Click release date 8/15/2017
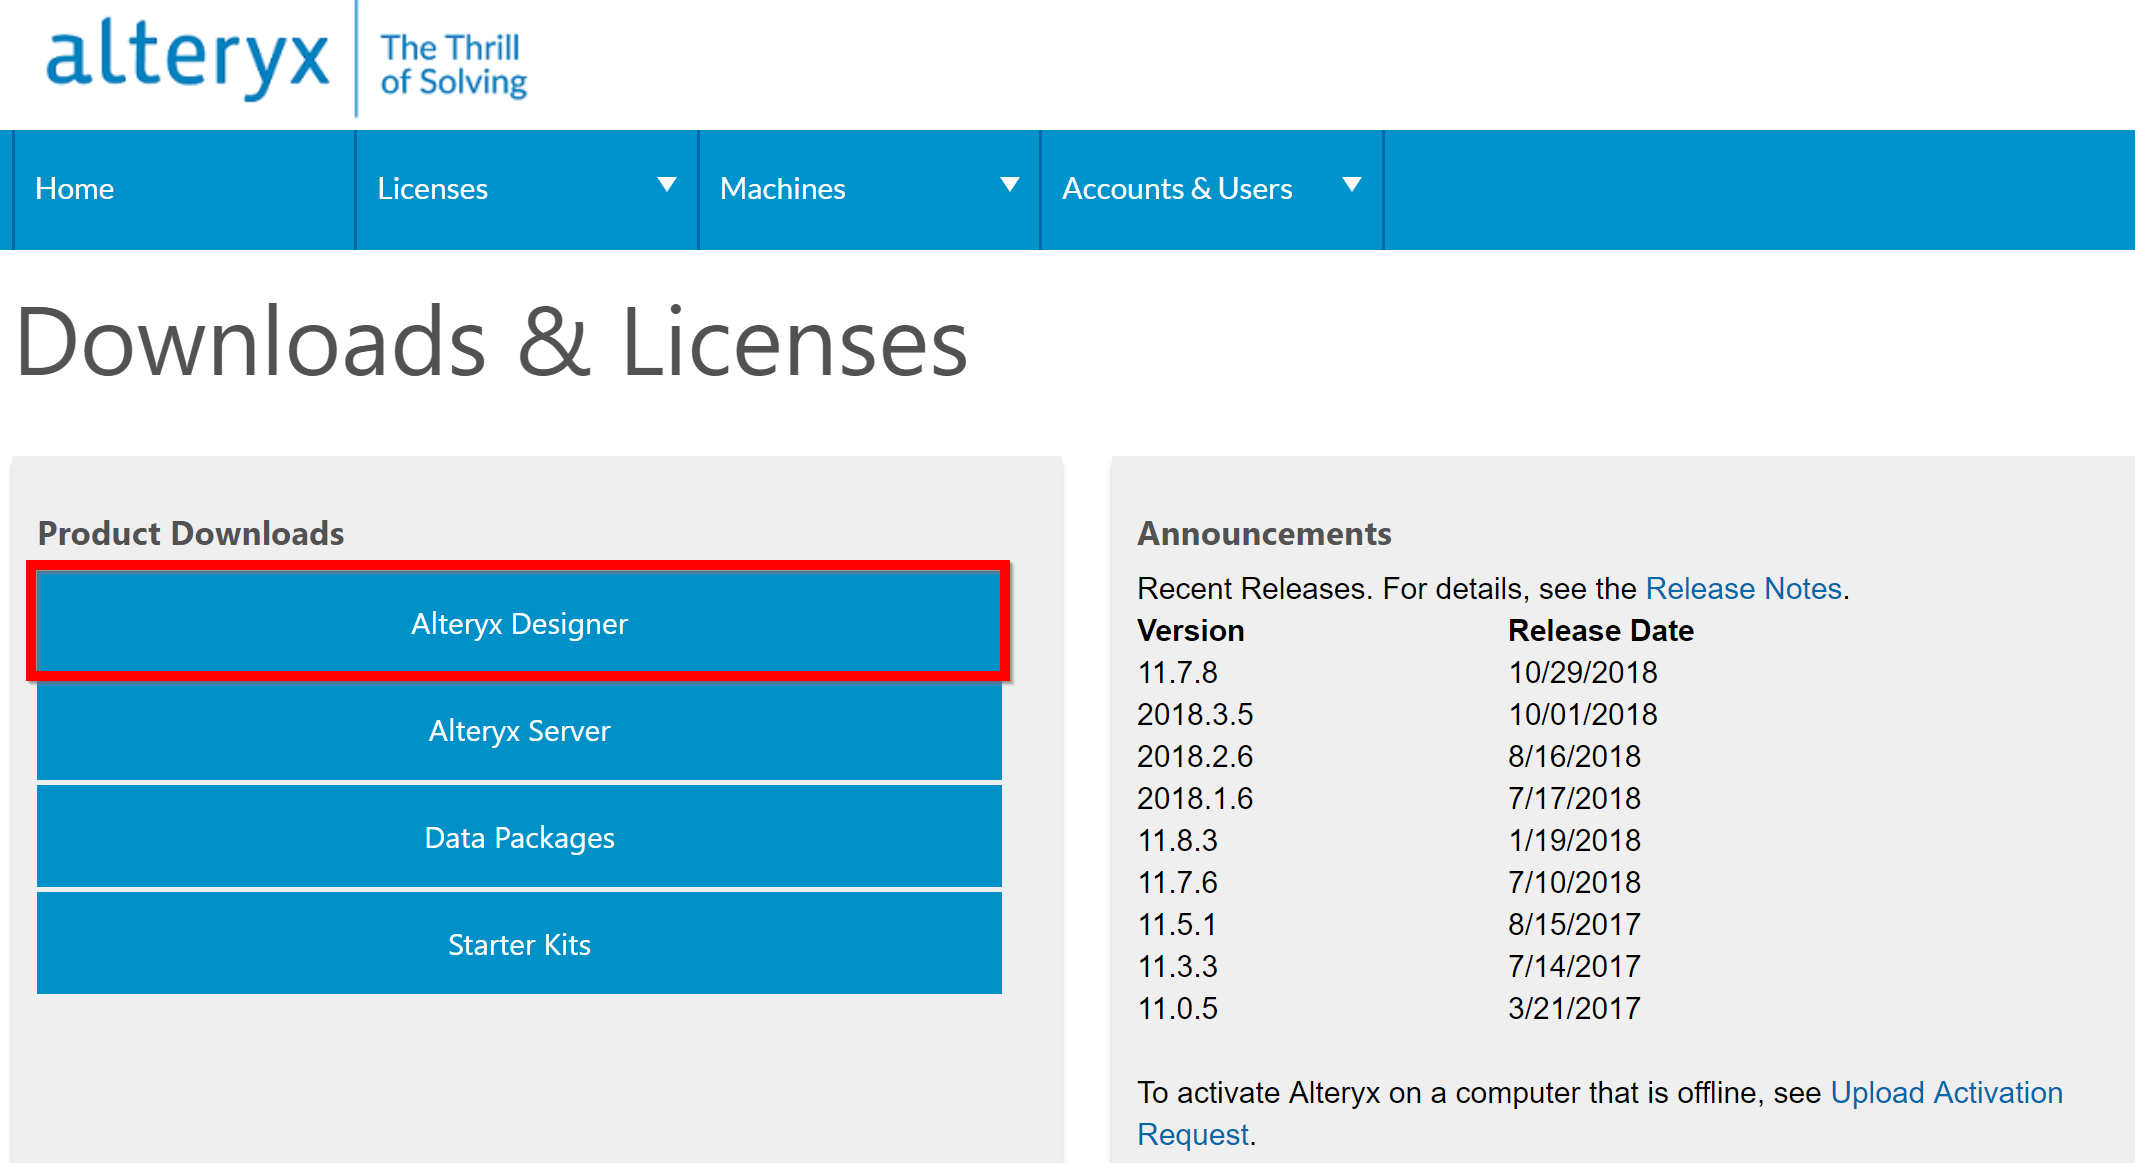This screenshot has width=2135, height=1163. click(x=1574, y=924)
